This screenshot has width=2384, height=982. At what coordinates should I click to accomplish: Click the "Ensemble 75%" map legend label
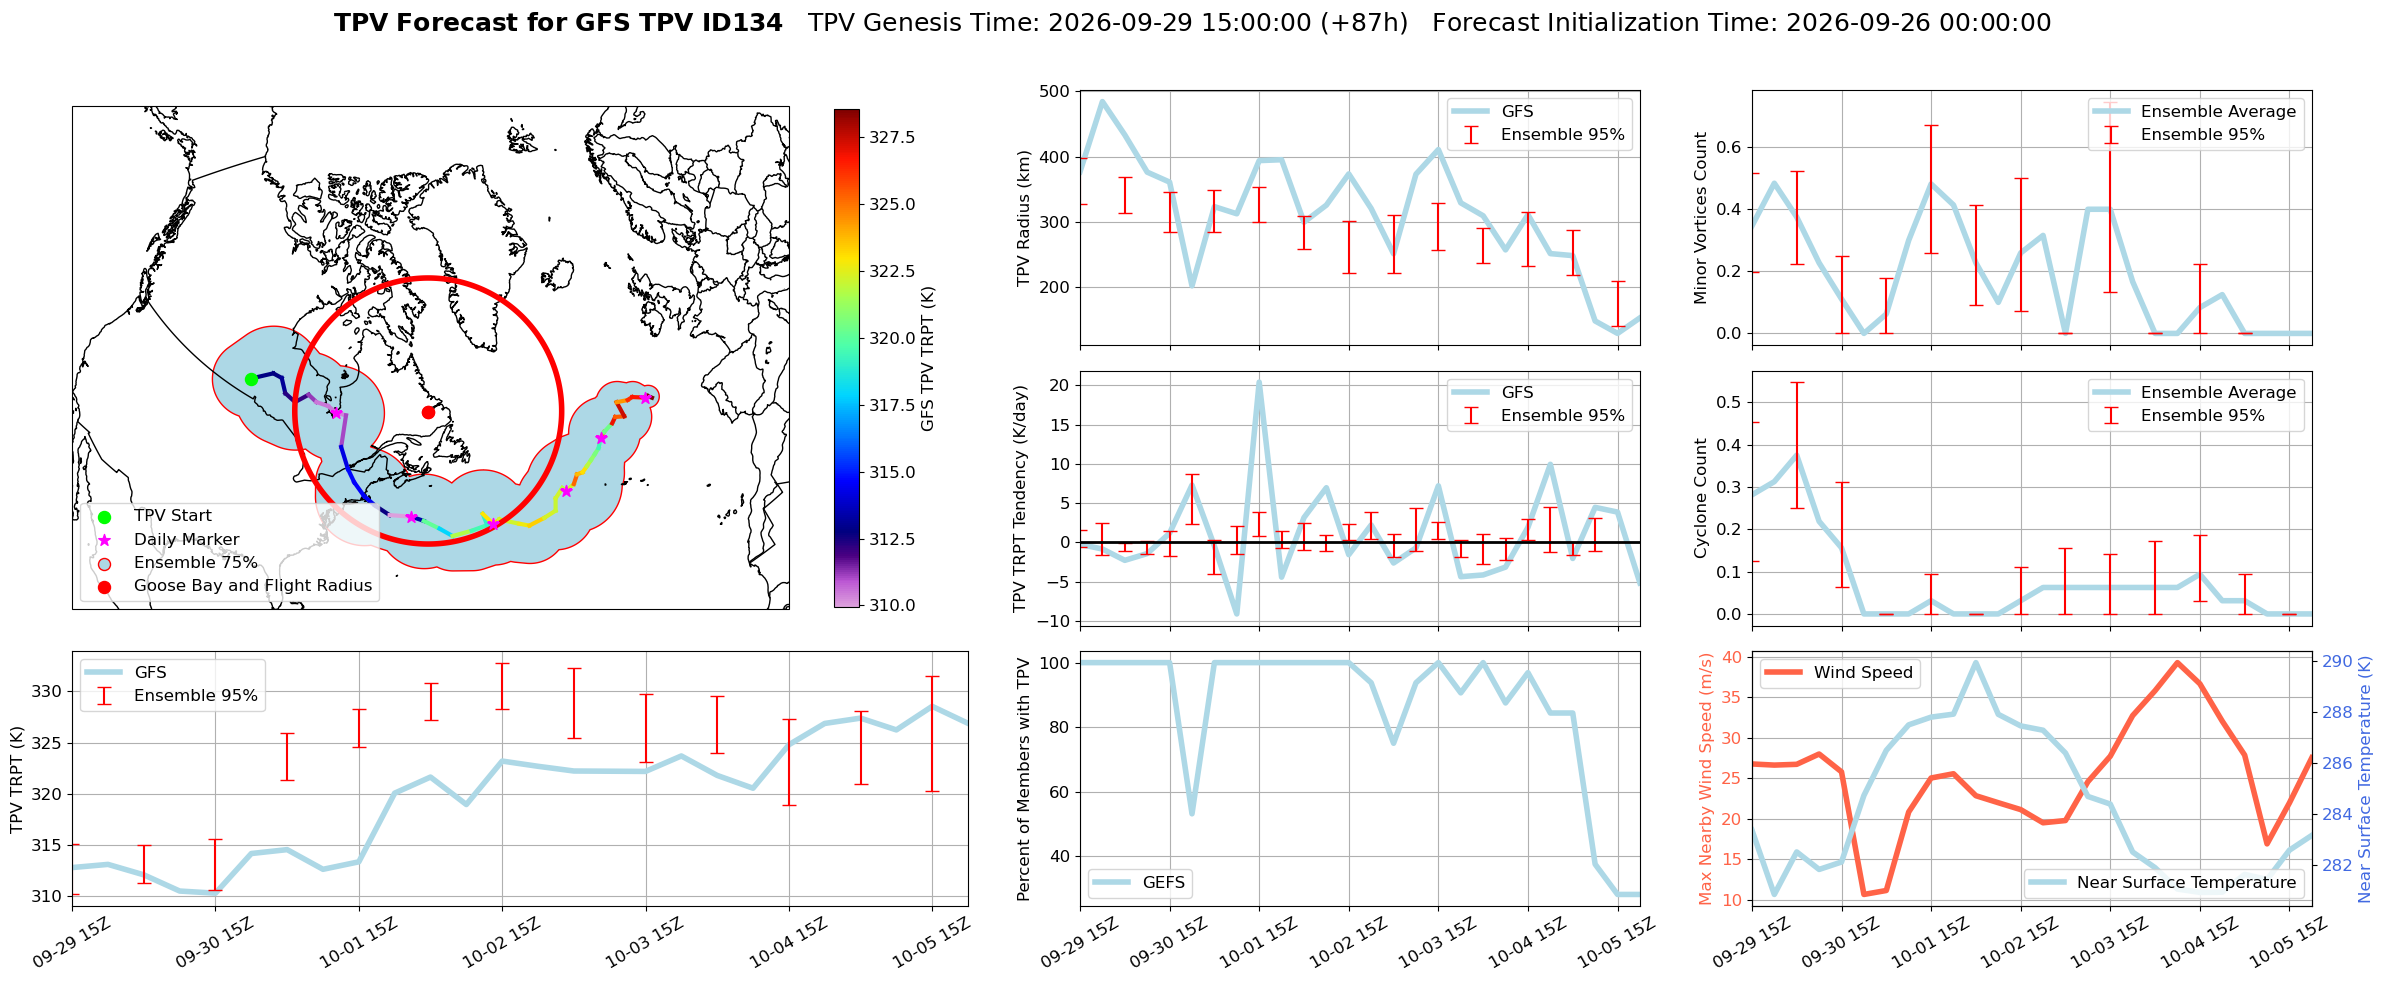click(x=195, y=563)
